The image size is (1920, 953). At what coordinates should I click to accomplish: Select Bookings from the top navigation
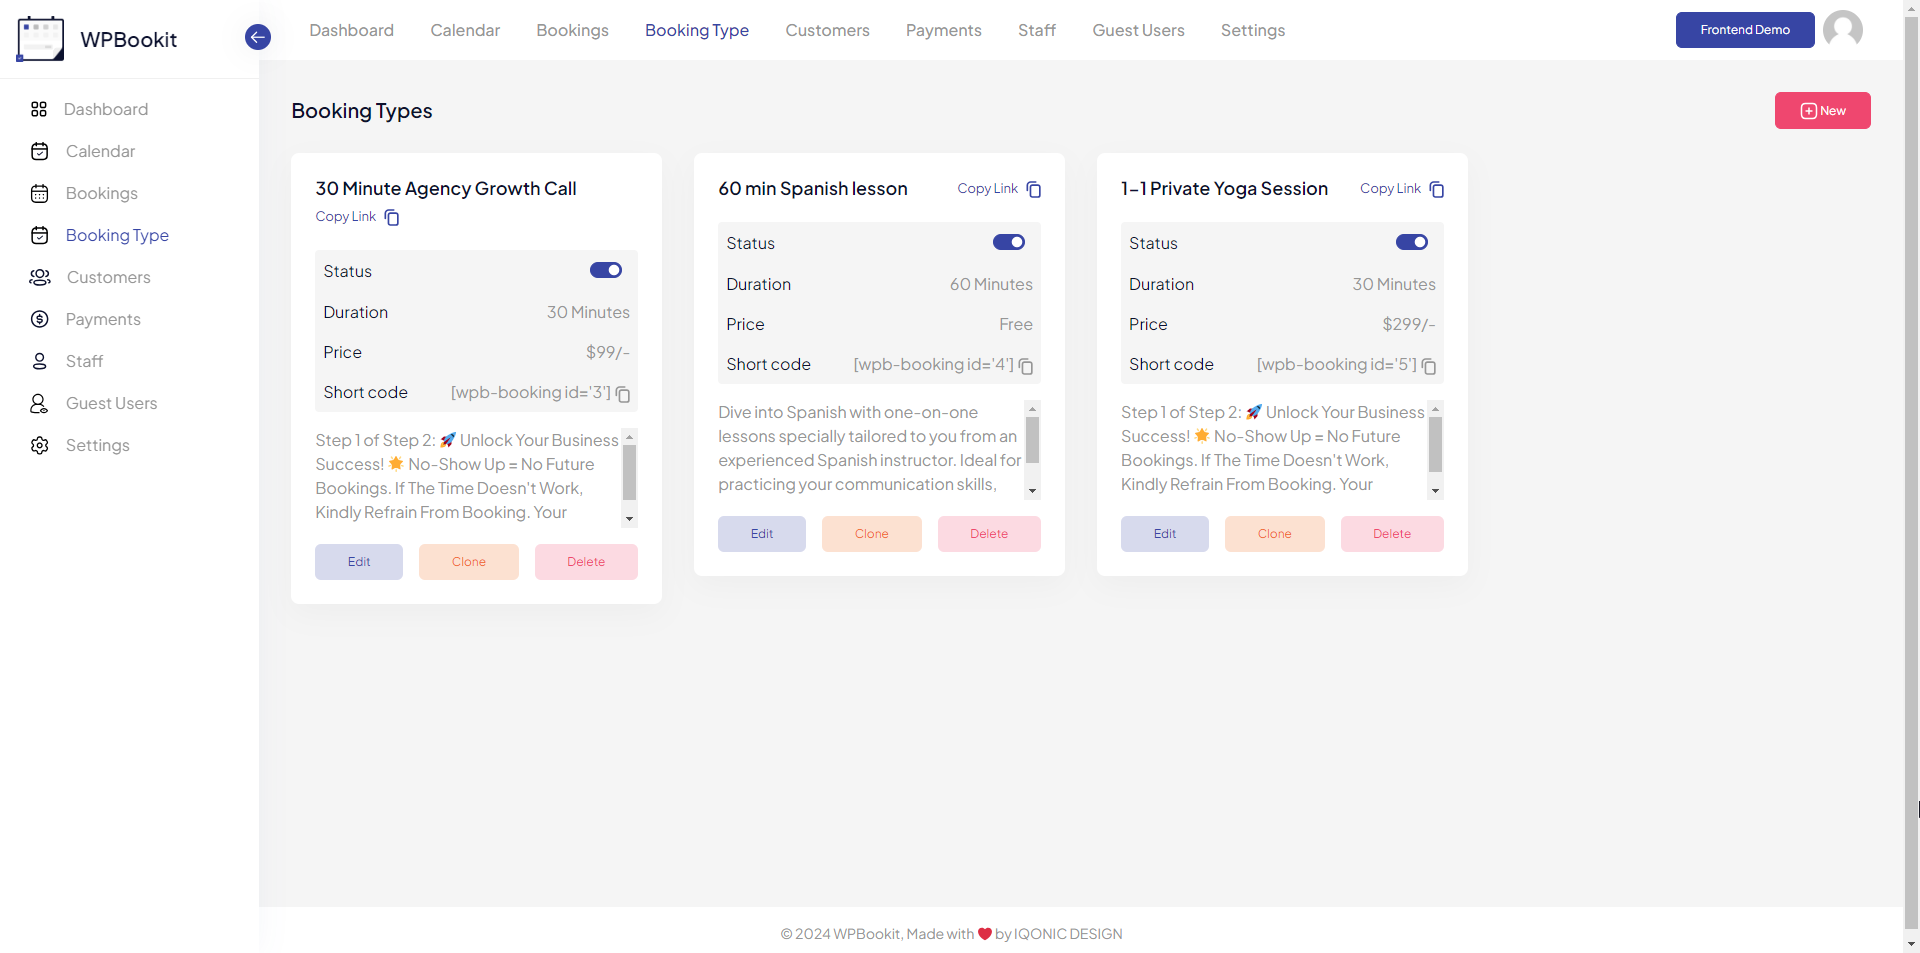(x=572, y=30)
